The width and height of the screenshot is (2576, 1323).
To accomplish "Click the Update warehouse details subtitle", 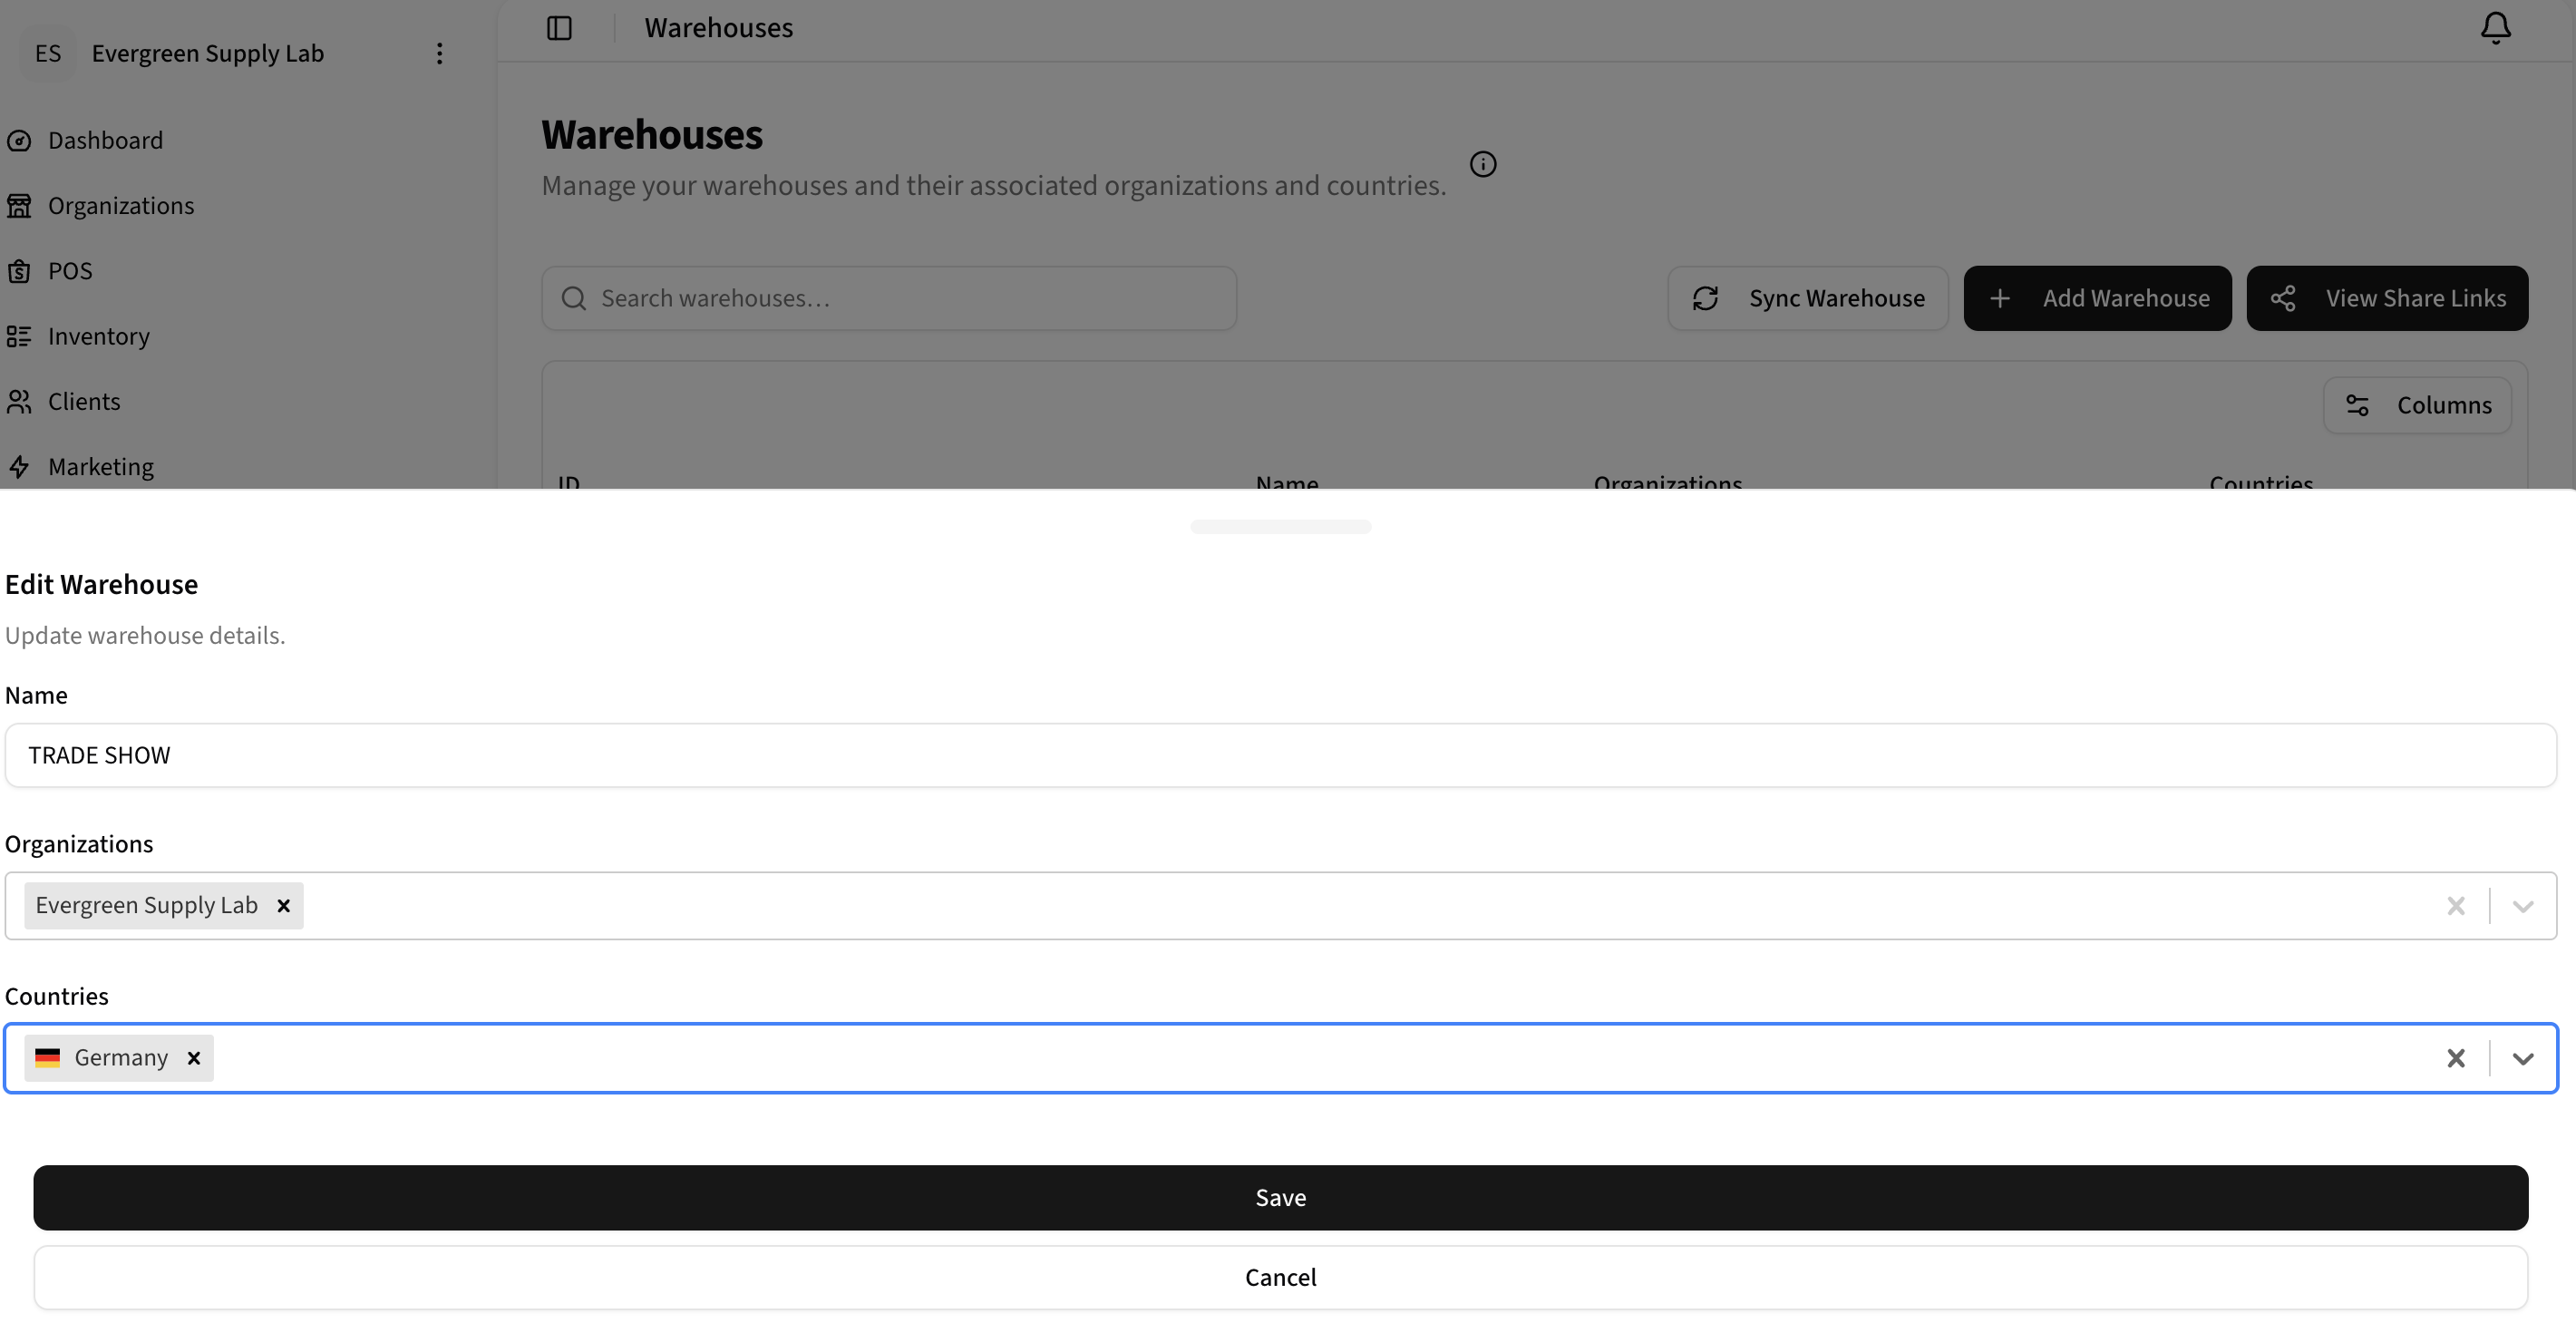I will (145, 636).
